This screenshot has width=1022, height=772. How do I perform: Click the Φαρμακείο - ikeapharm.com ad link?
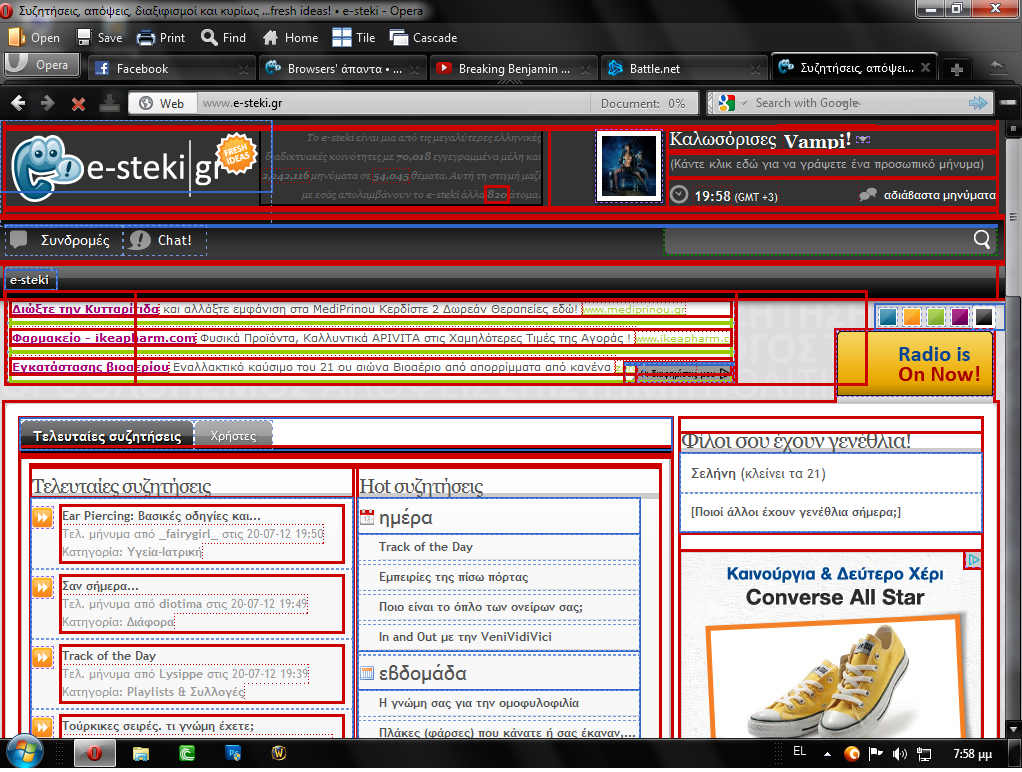tap(104, 338)
